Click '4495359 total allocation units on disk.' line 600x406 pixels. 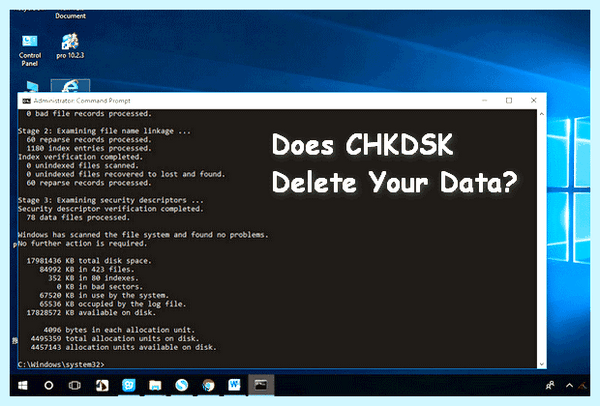point(115,339)
